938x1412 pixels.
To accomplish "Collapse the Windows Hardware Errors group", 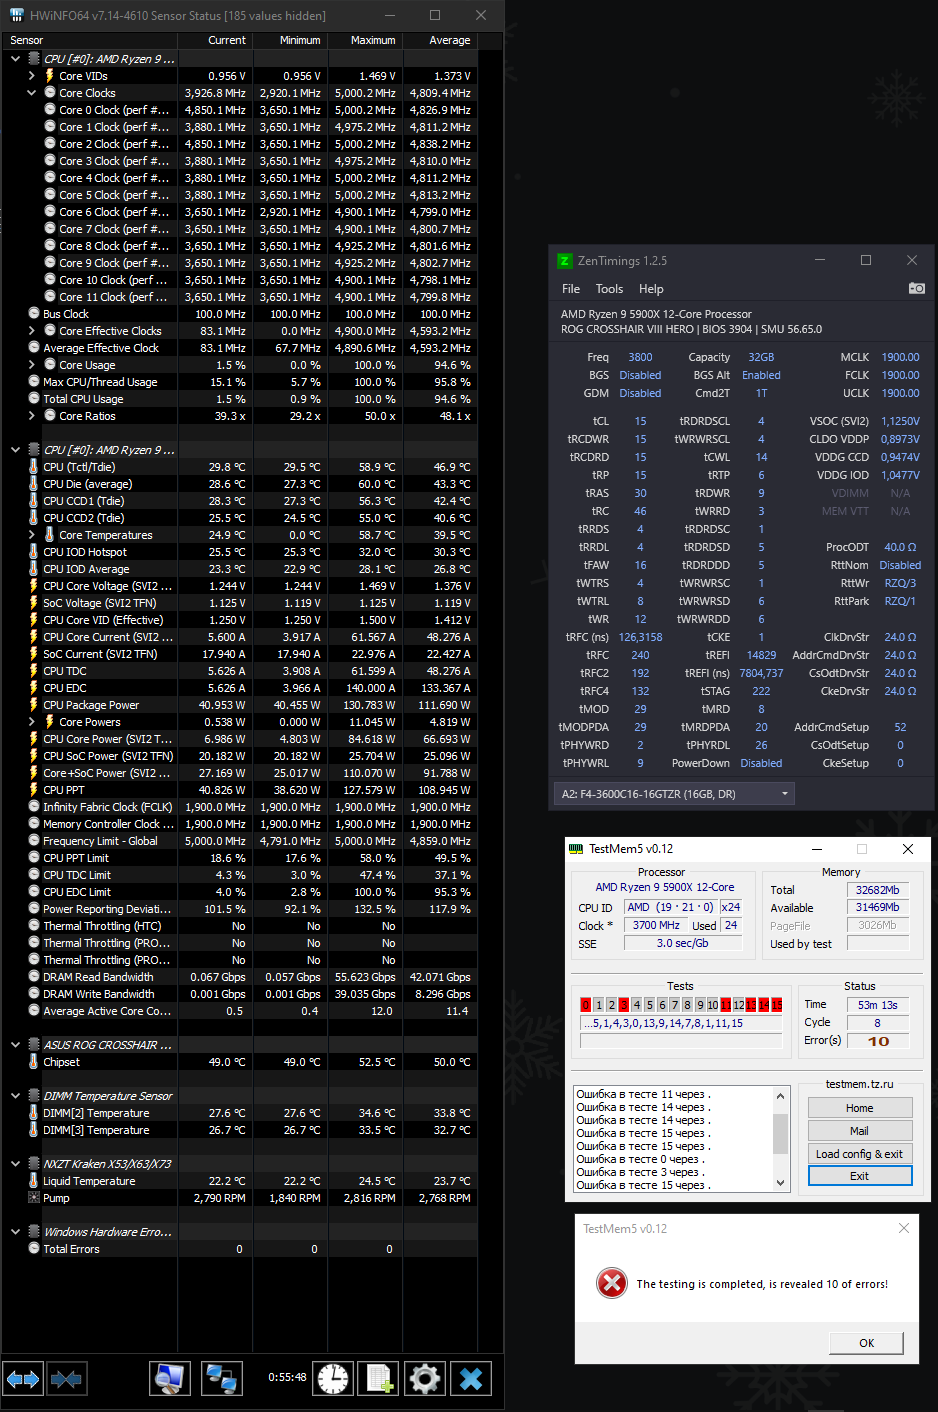I will tap(15, 1232).
